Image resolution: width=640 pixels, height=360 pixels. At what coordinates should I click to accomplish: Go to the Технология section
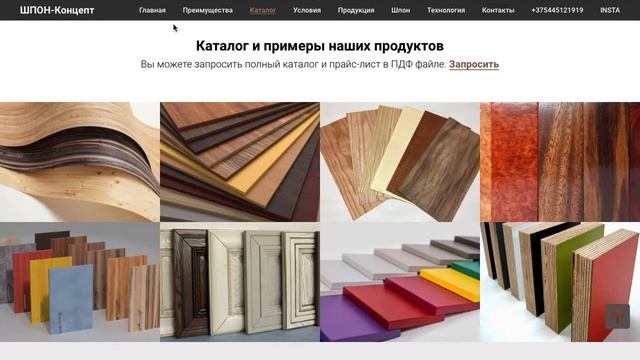tap(446, 10)
